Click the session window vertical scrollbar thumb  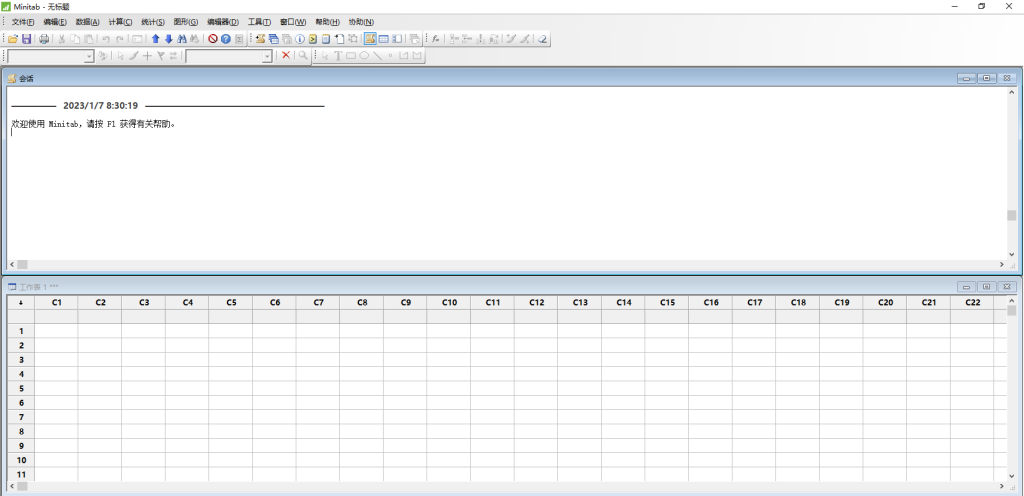(x=1011, y=215)
